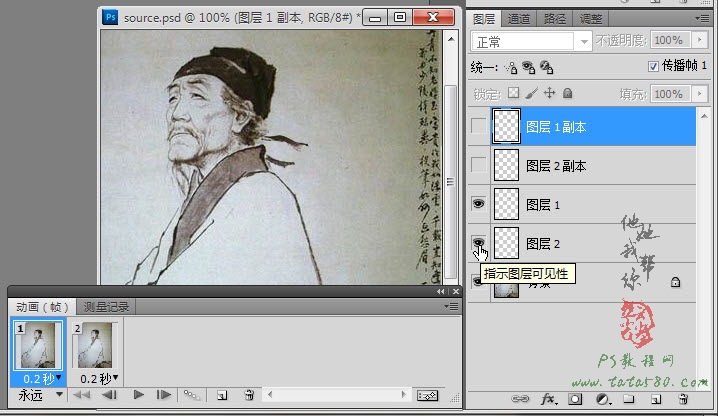Click the fill 100% value field

pyautogui.click(x=671, y=94)
